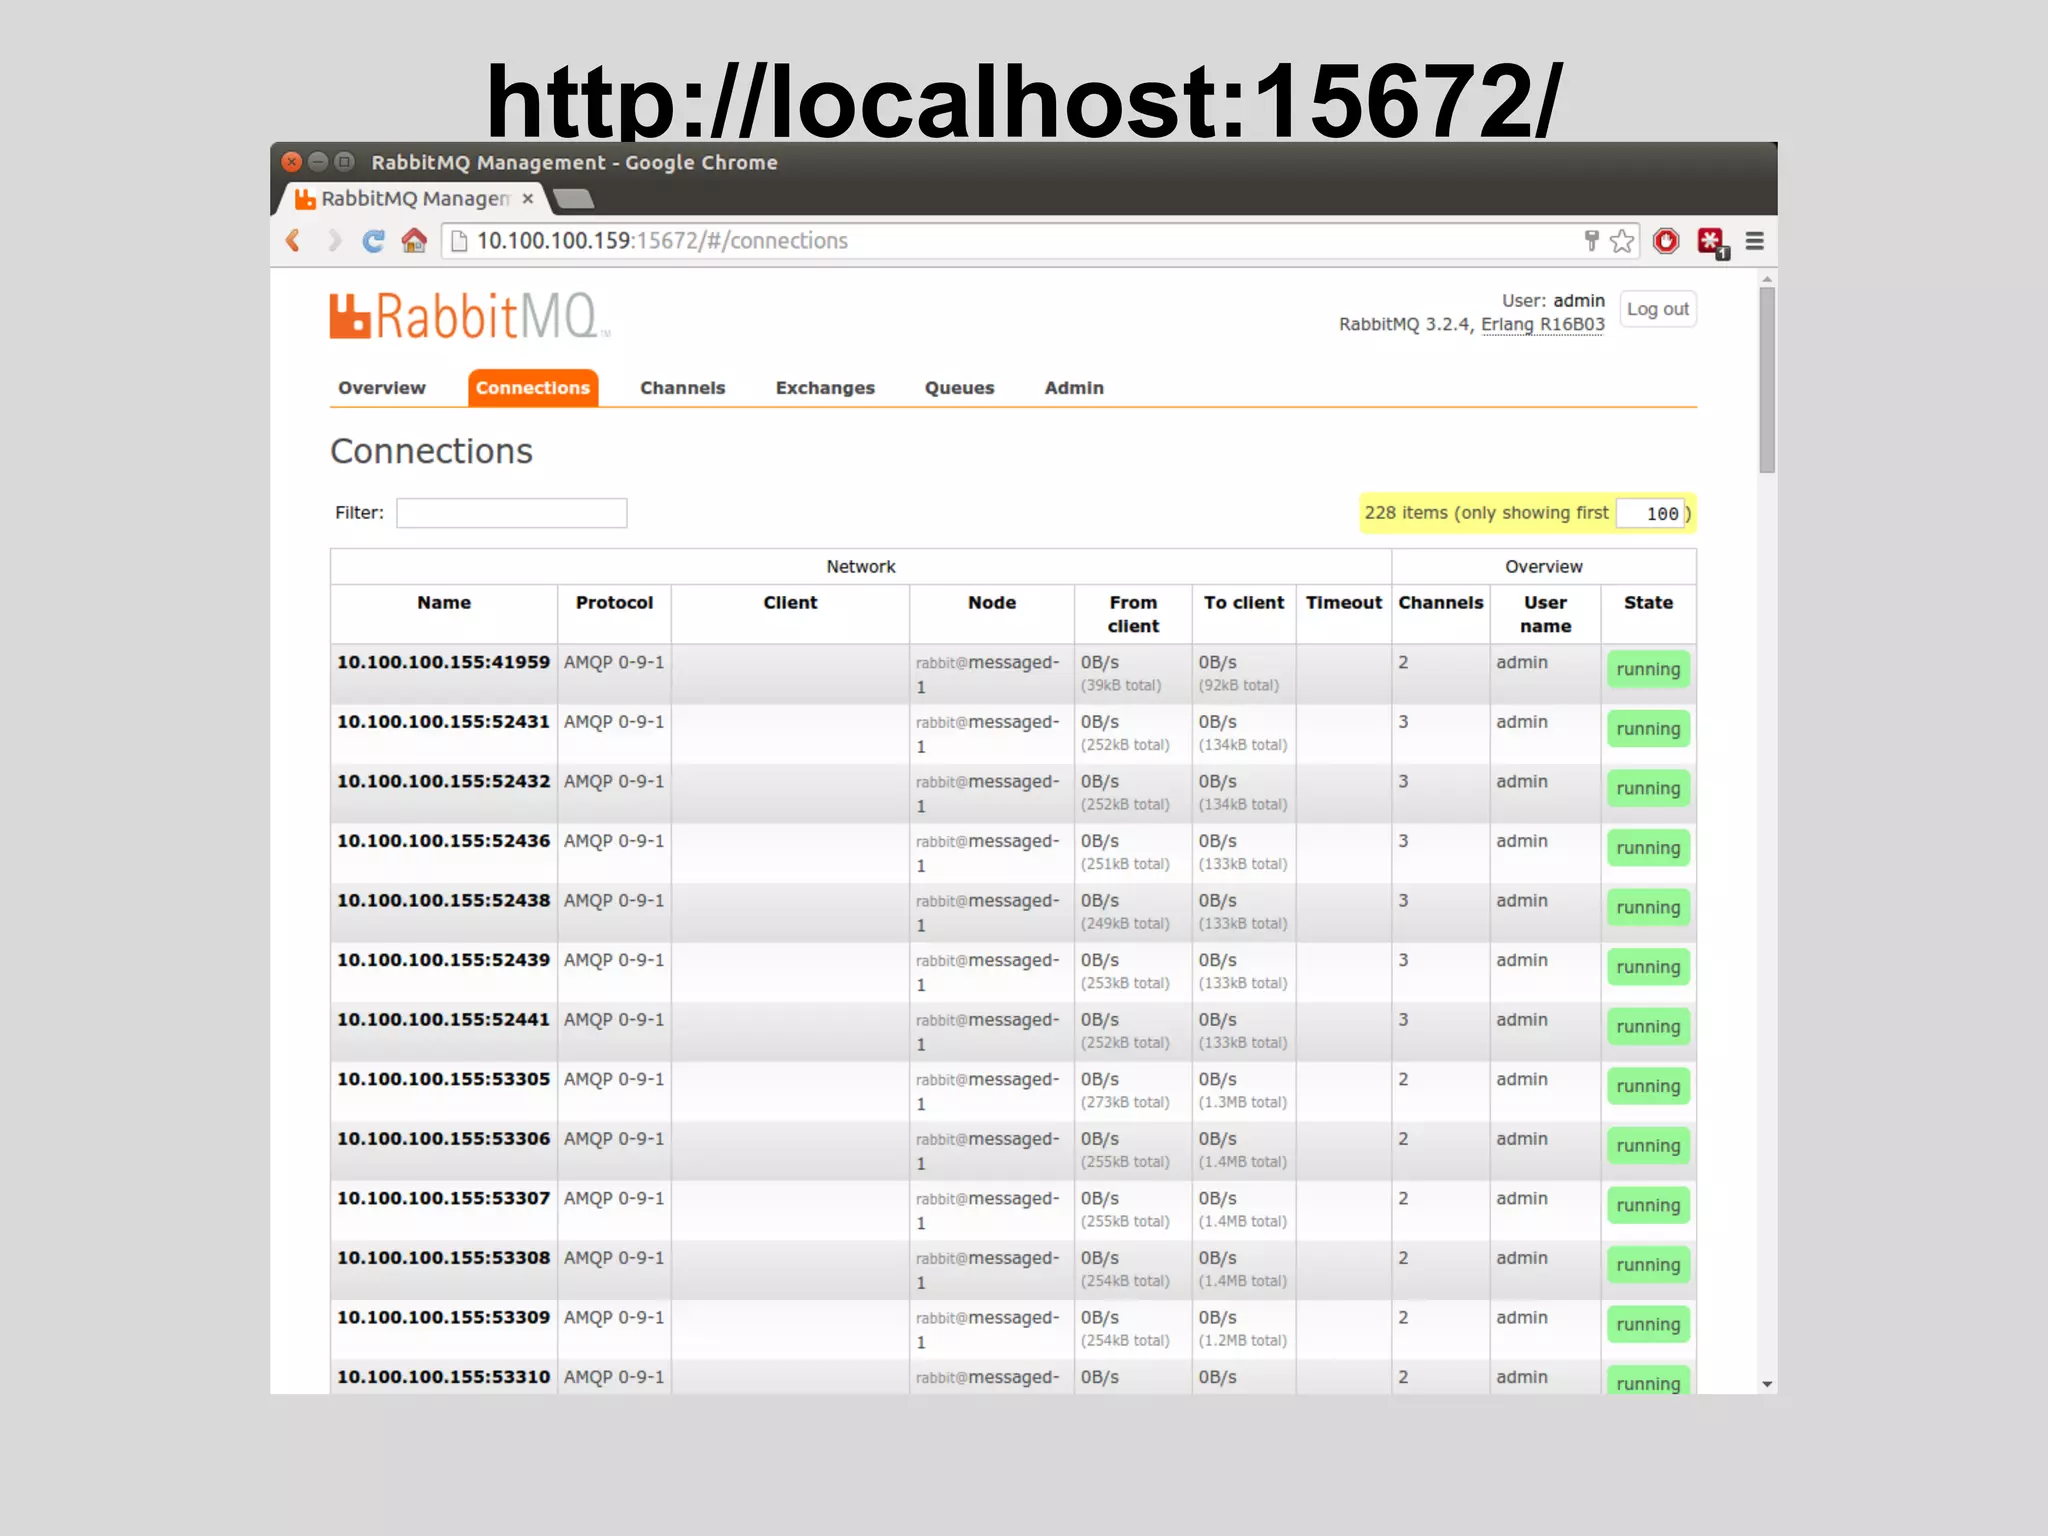Focus the Filter input field
2048x1536 pixels.
pyautogui.click(x=512, y=513)
